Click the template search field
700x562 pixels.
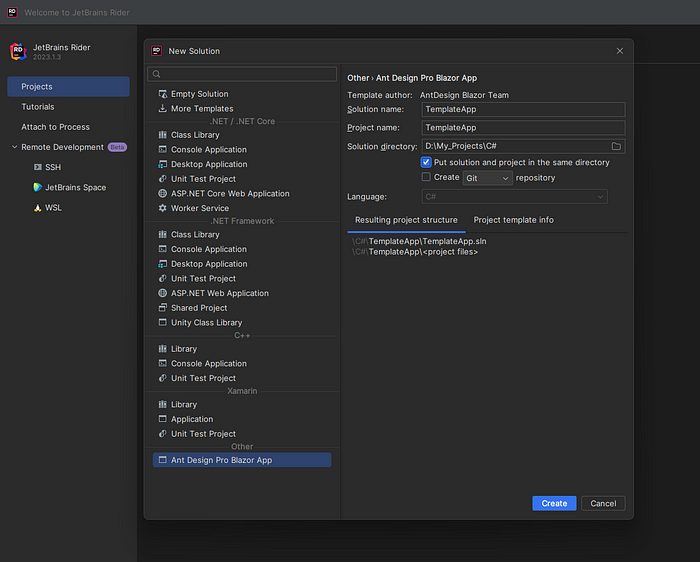point(242,74)
